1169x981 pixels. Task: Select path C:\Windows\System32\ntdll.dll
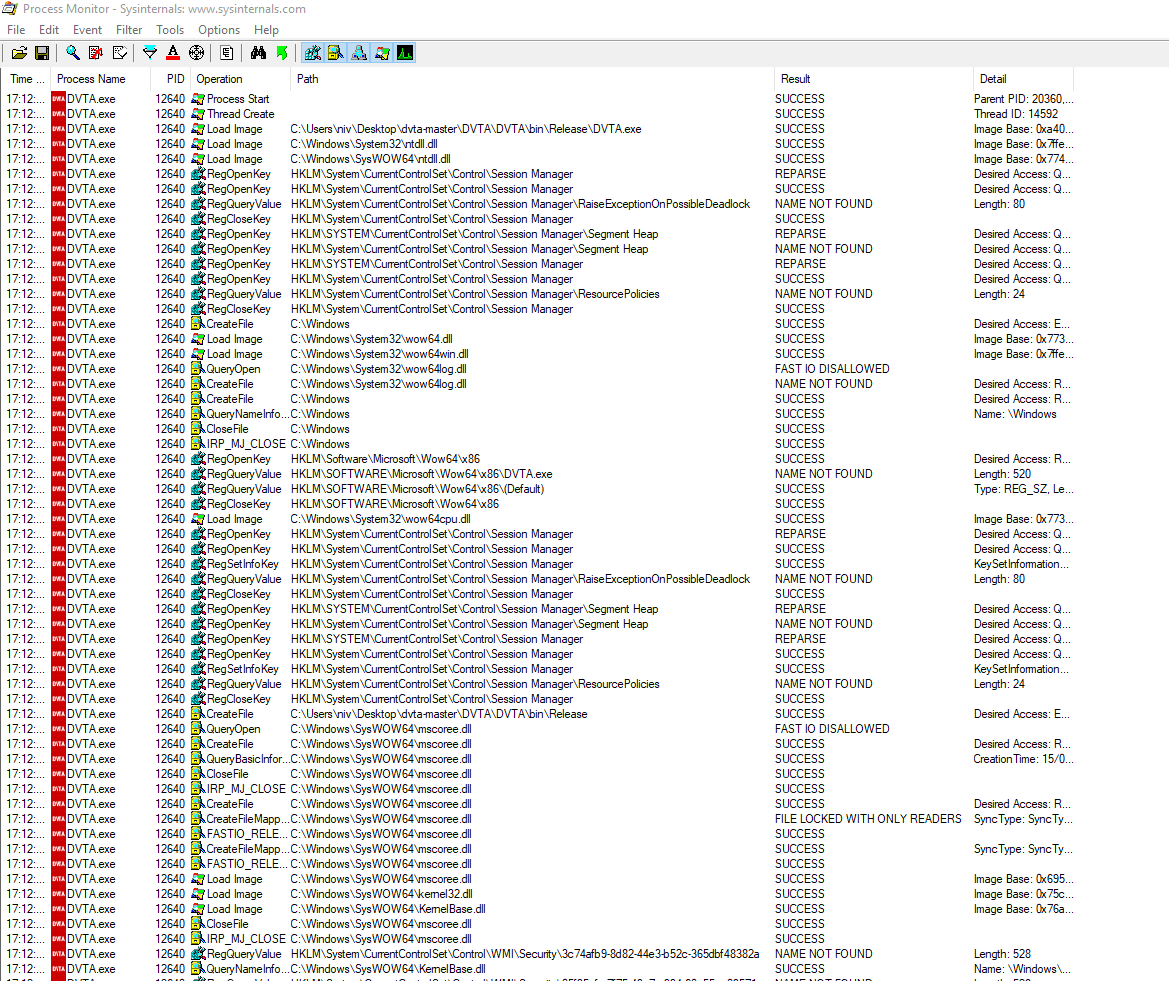pyautogui.click(x=364, y=144)
